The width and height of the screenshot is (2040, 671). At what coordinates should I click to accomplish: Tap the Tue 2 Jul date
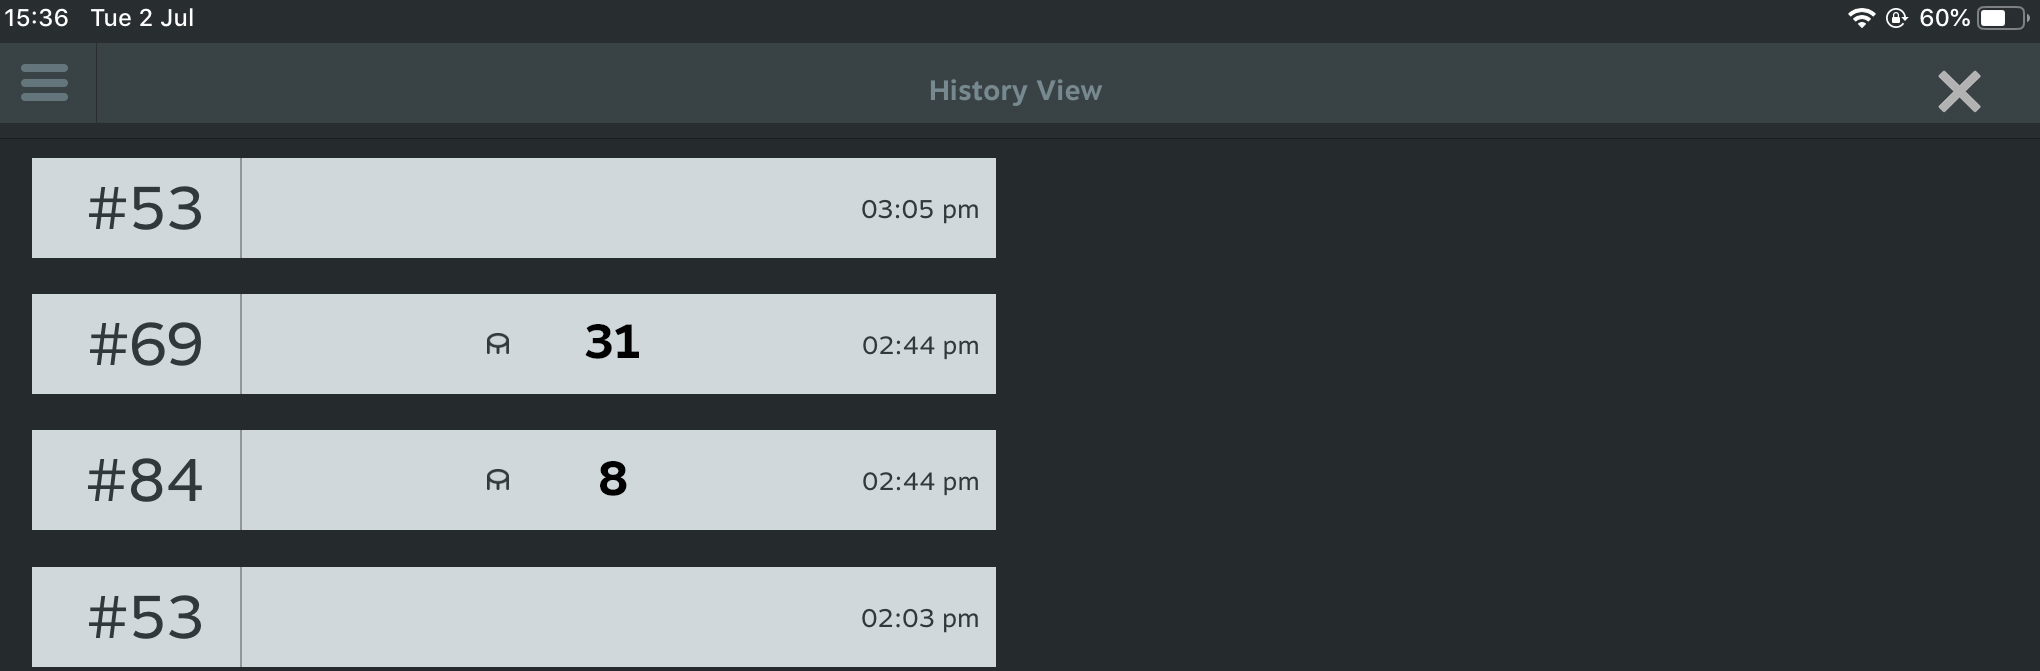point(142,18)
